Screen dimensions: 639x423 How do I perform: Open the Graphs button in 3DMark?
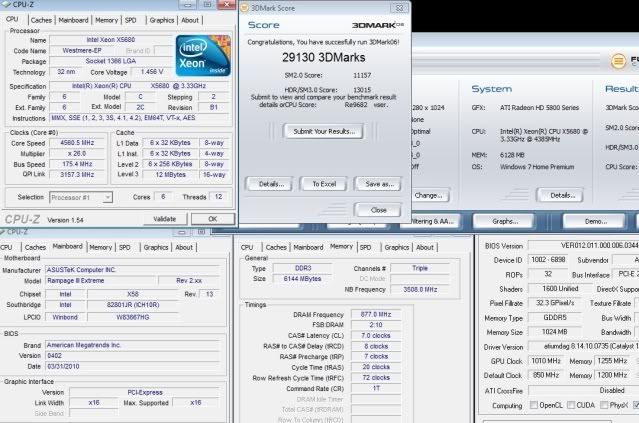(x=504, y=221)
